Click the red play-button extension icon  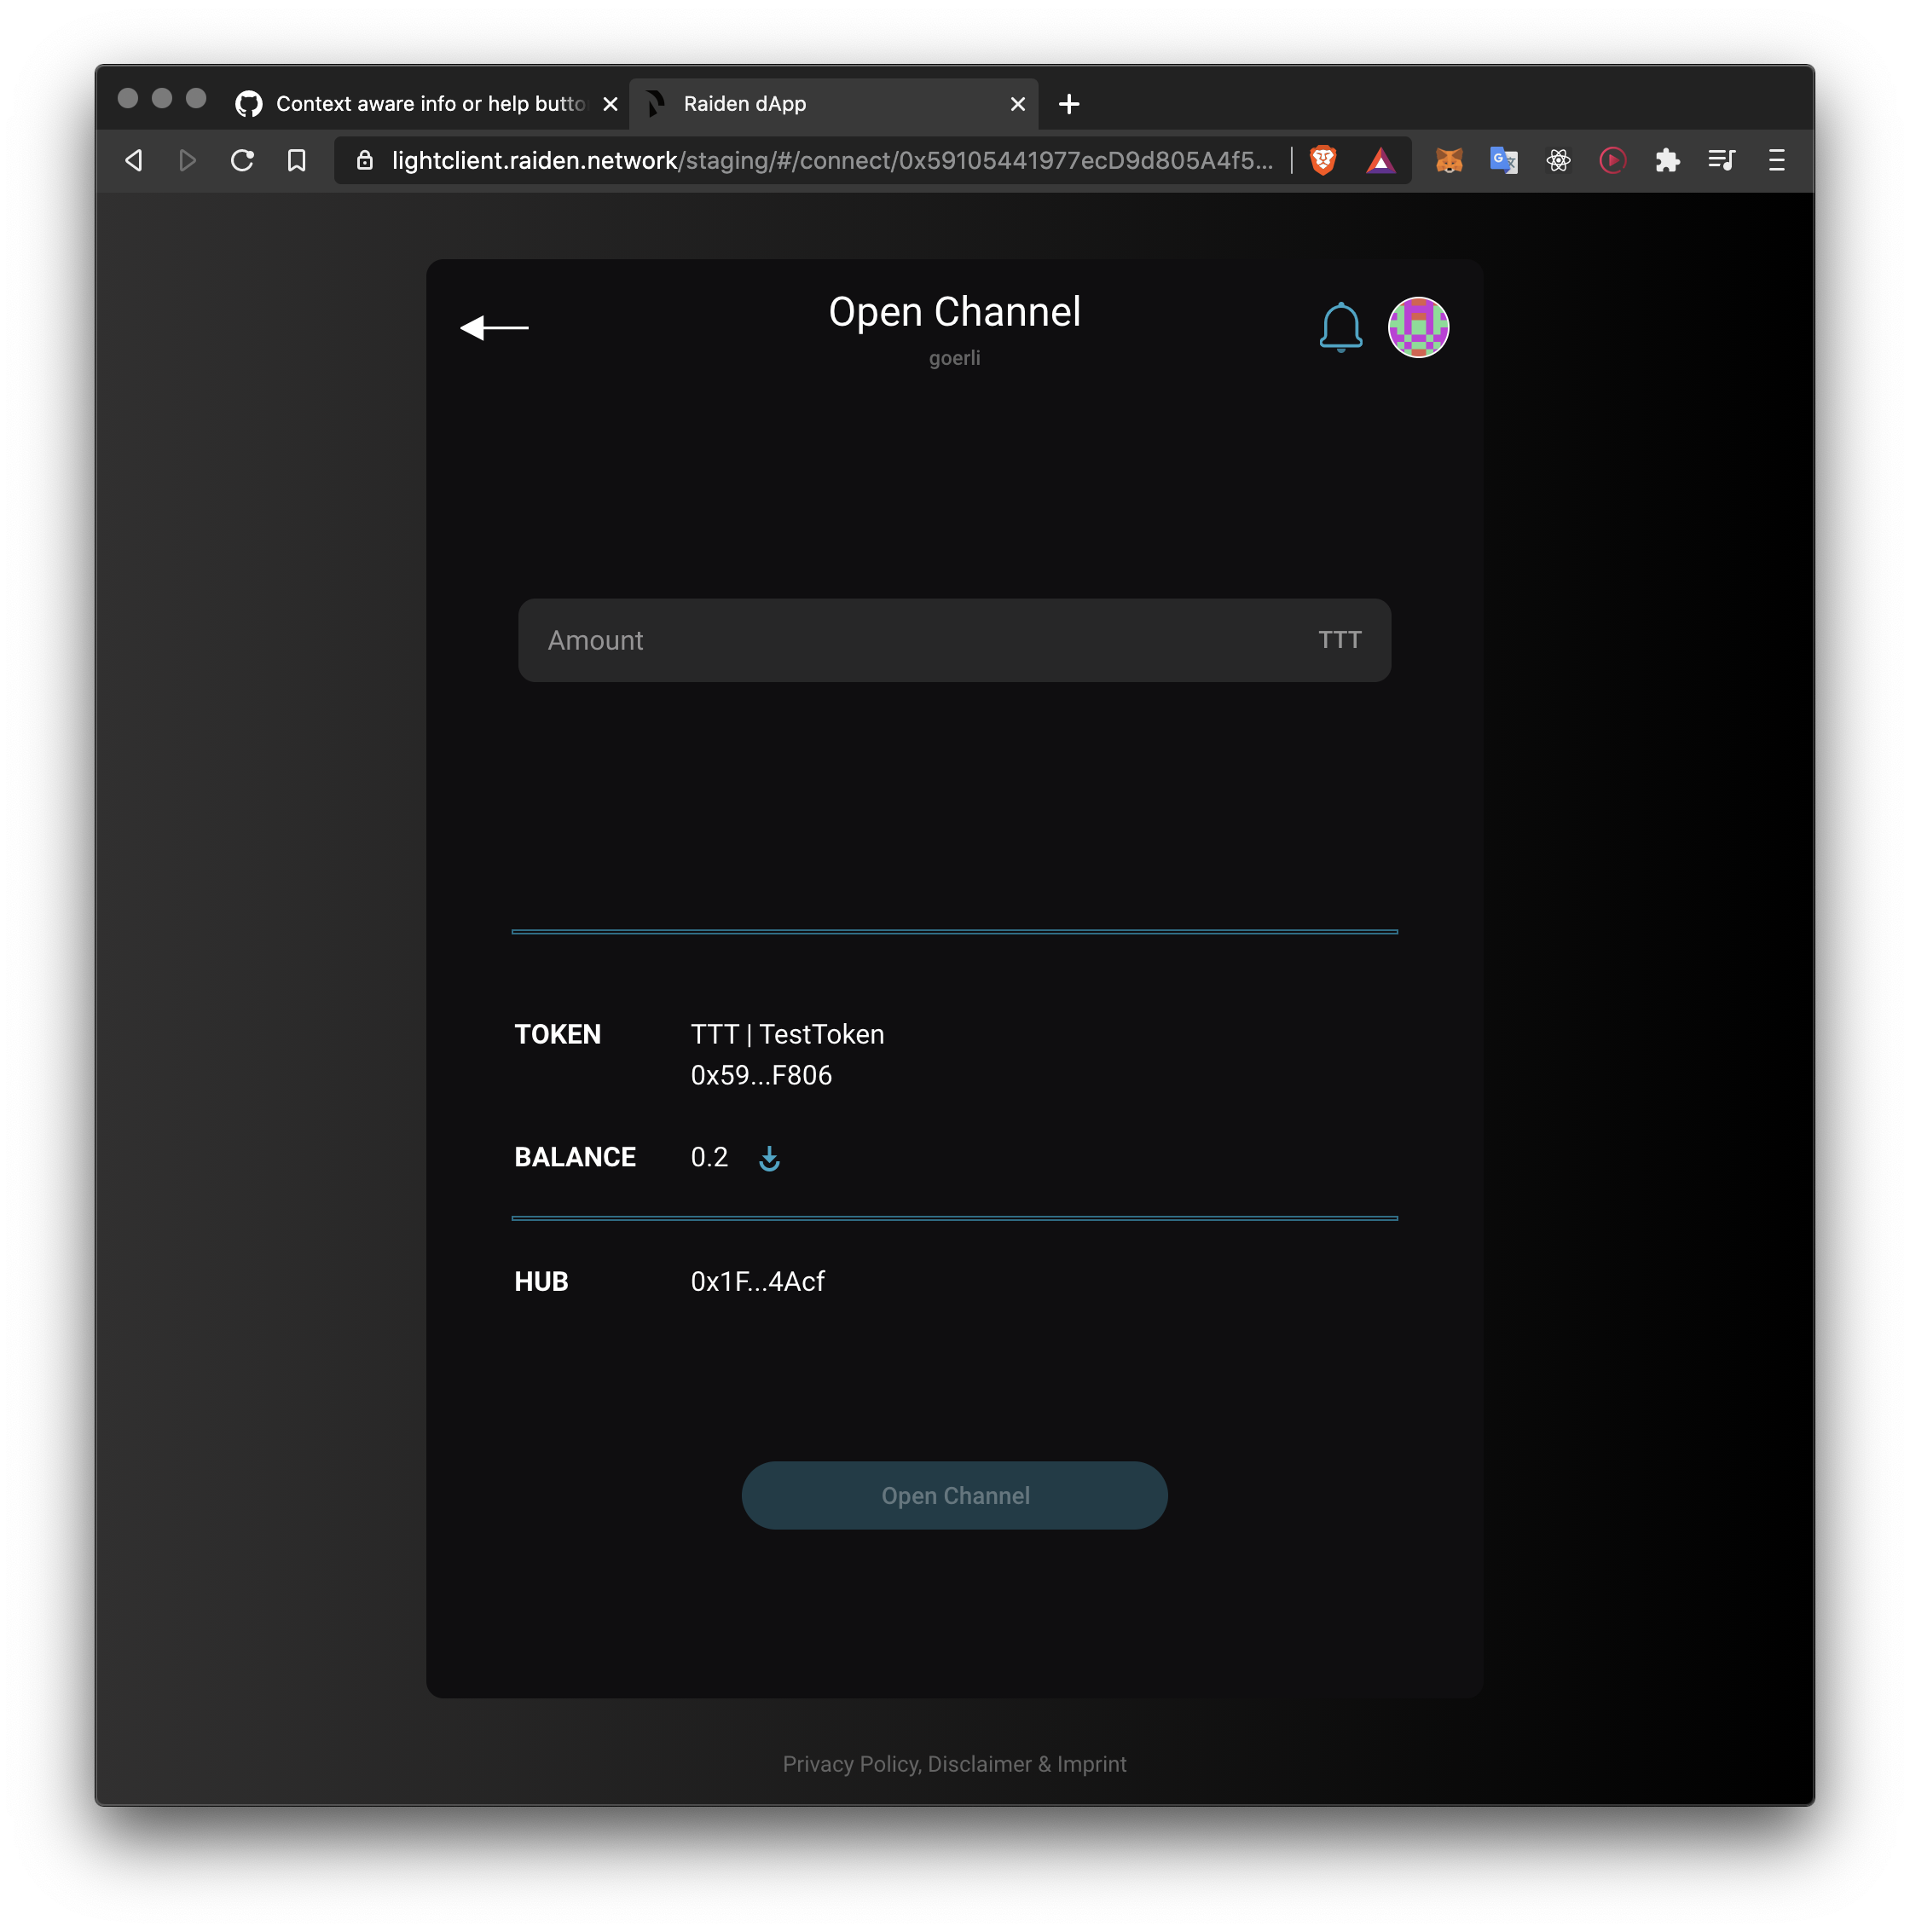coord(1612,160)
